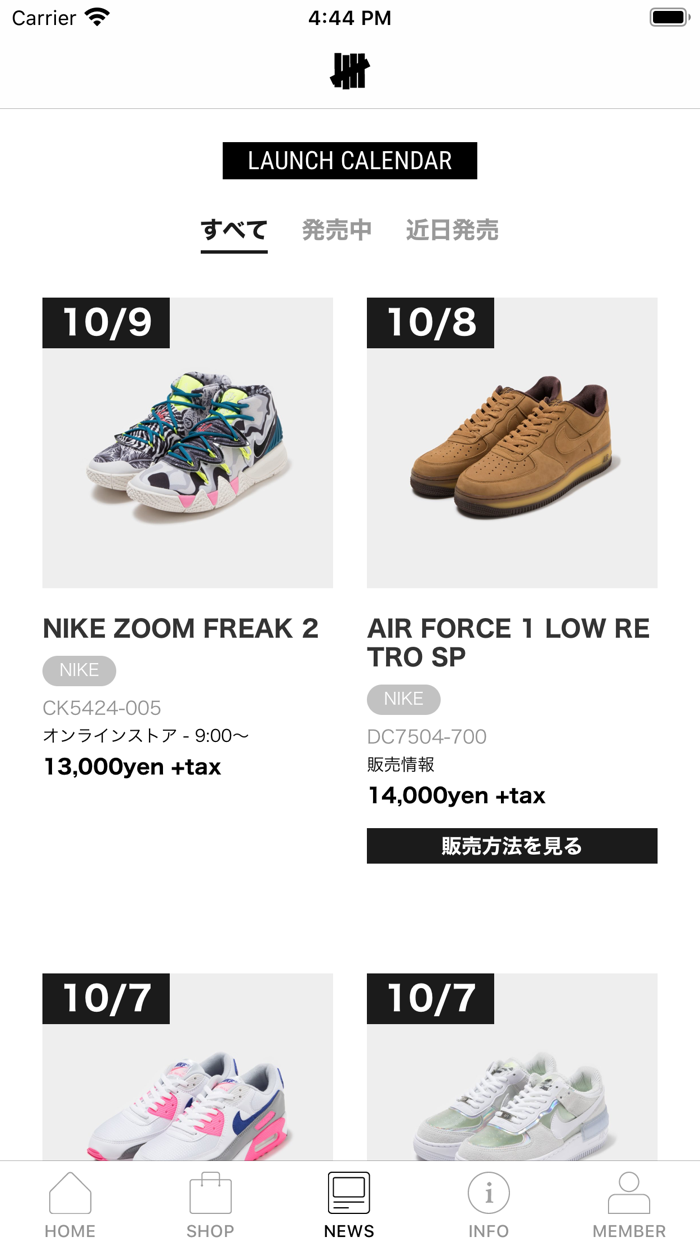View the Nike Zoom Freak 2 shoe image

click(x=187, y=443)
